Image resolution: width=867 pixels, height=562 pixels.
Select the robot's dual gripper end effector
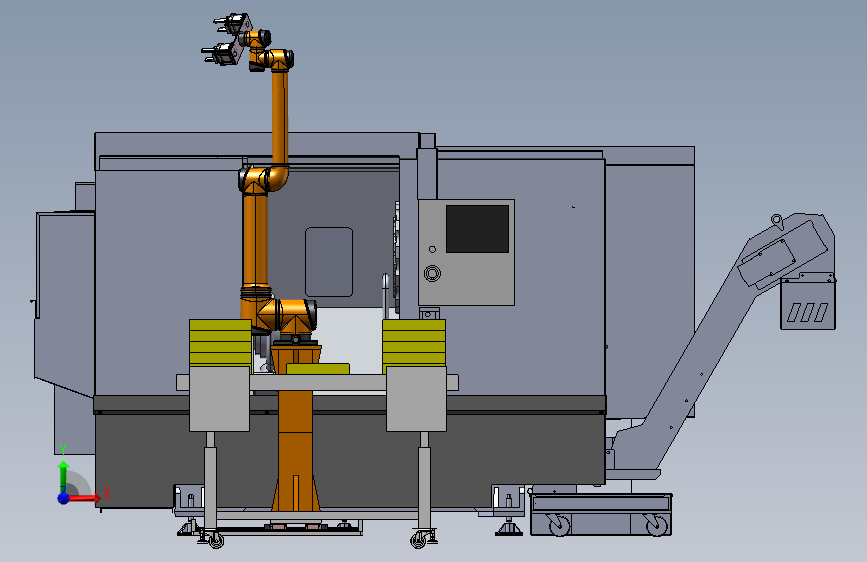[227, 40]
